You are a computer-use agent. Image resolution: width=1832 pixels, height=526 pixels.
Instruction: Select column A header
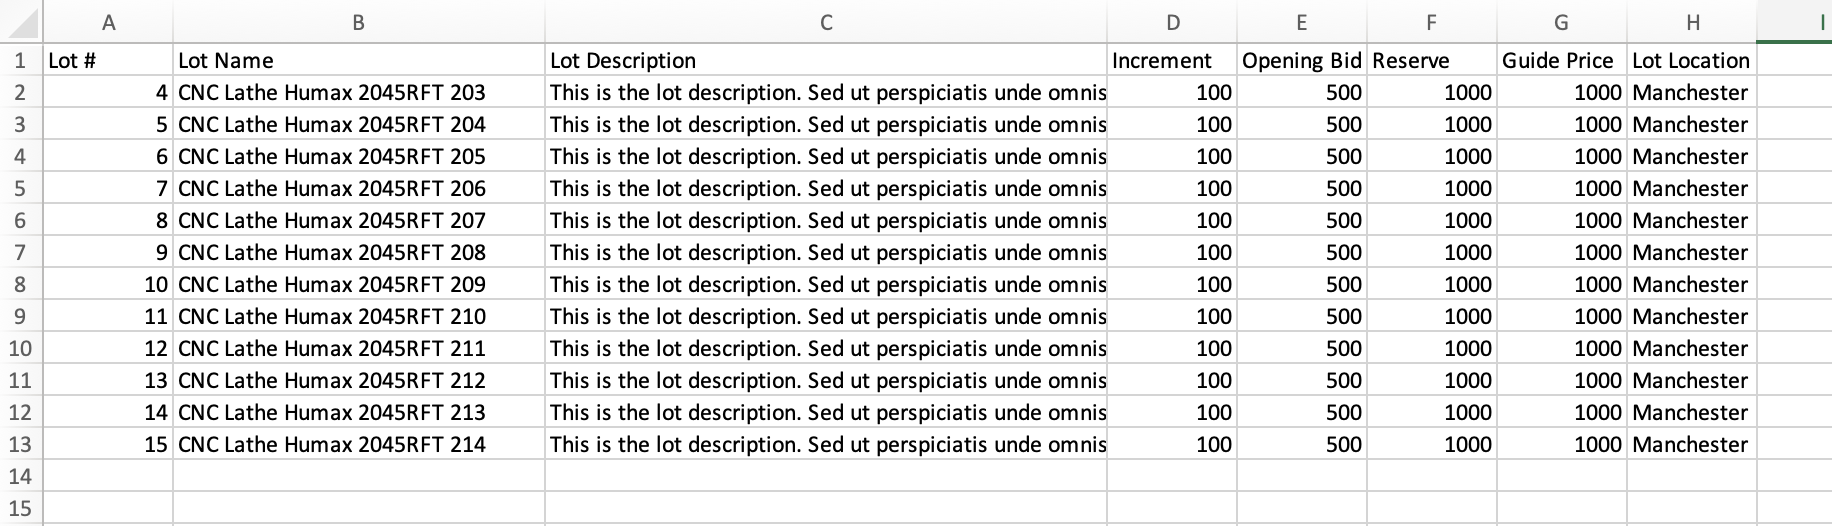108,22
